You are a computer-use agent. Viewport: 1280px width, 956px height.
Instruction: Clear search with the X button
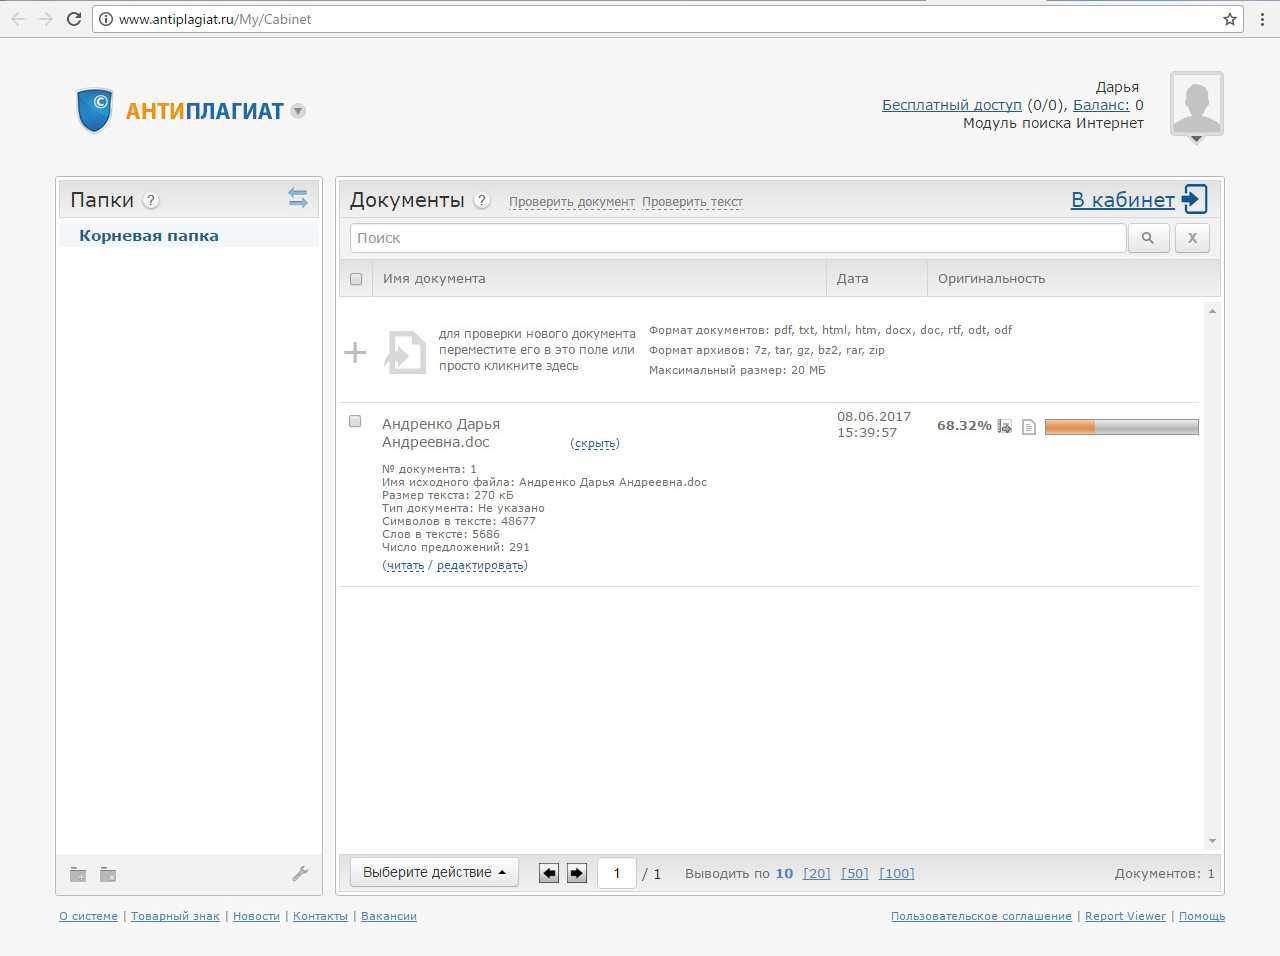tap(1192, 238)
